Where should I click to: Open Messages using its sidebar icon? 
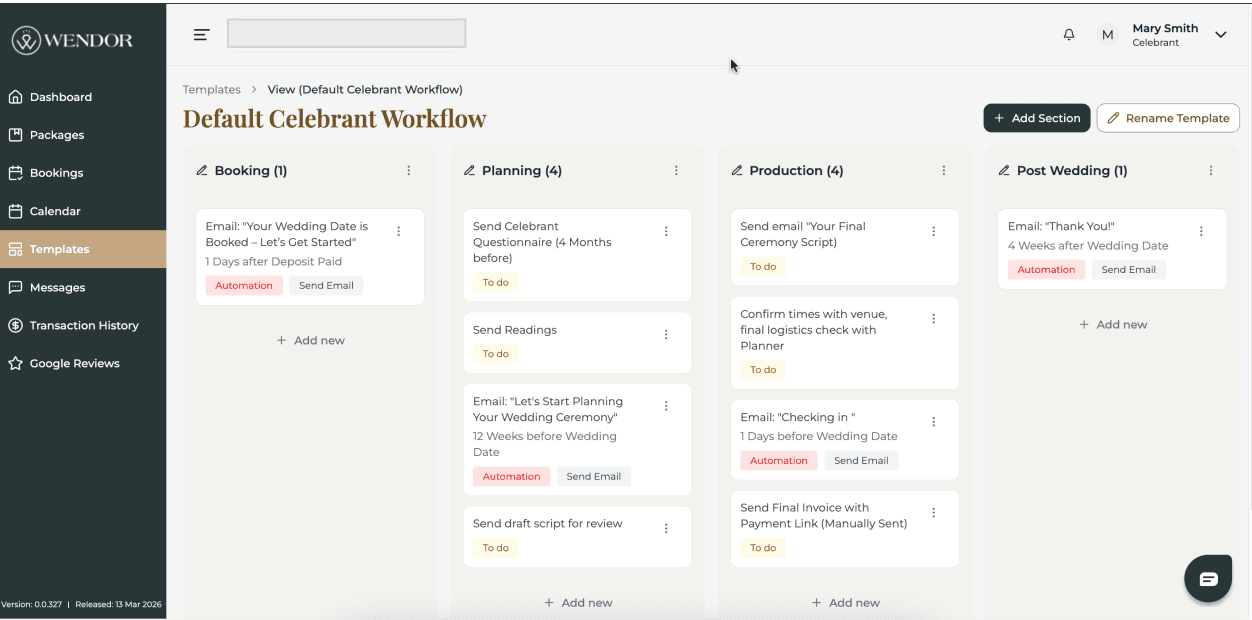click(x=14, y=287)
